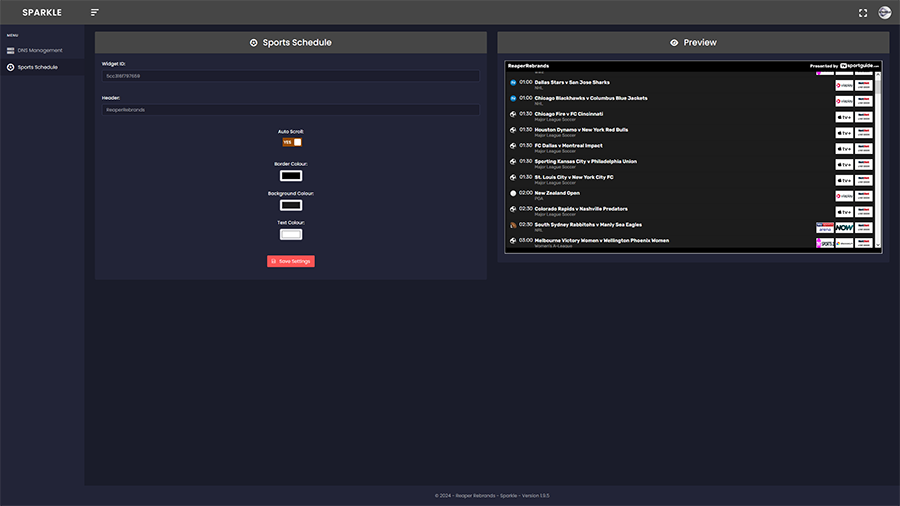Click the Widget ID input field
This screenshot has width=900, height=506.
290,76
